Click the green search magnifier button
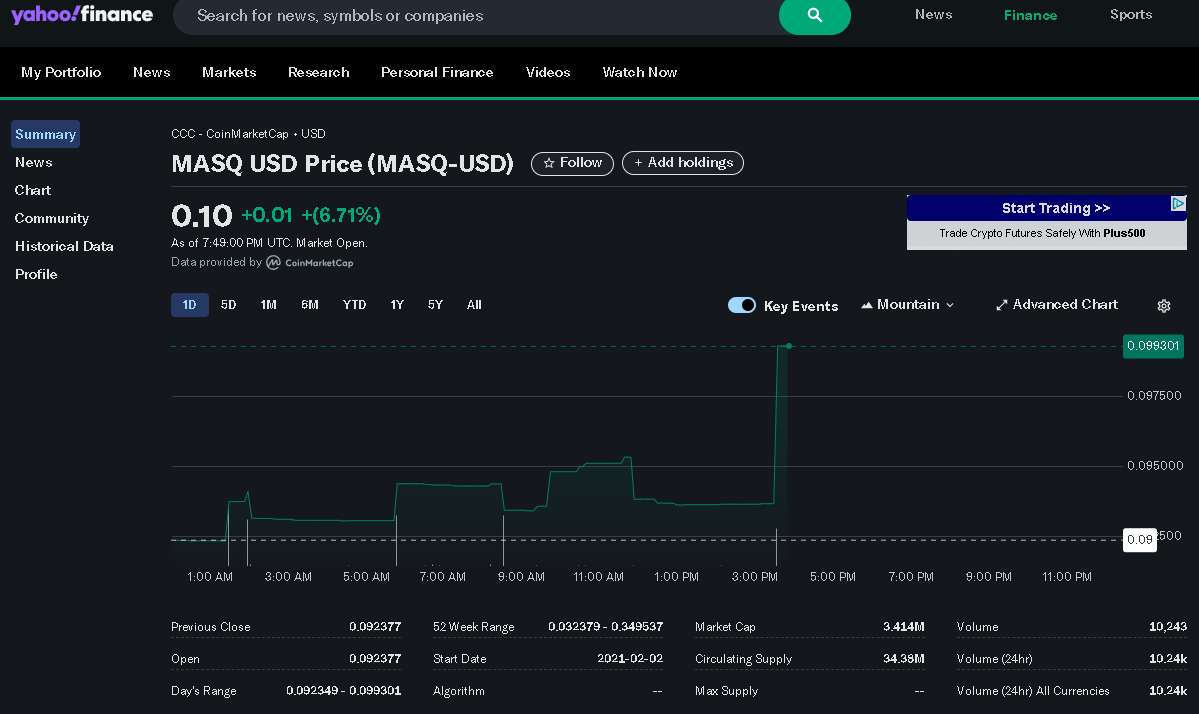Screen dimensions: 1199x714 pos(814,15)
